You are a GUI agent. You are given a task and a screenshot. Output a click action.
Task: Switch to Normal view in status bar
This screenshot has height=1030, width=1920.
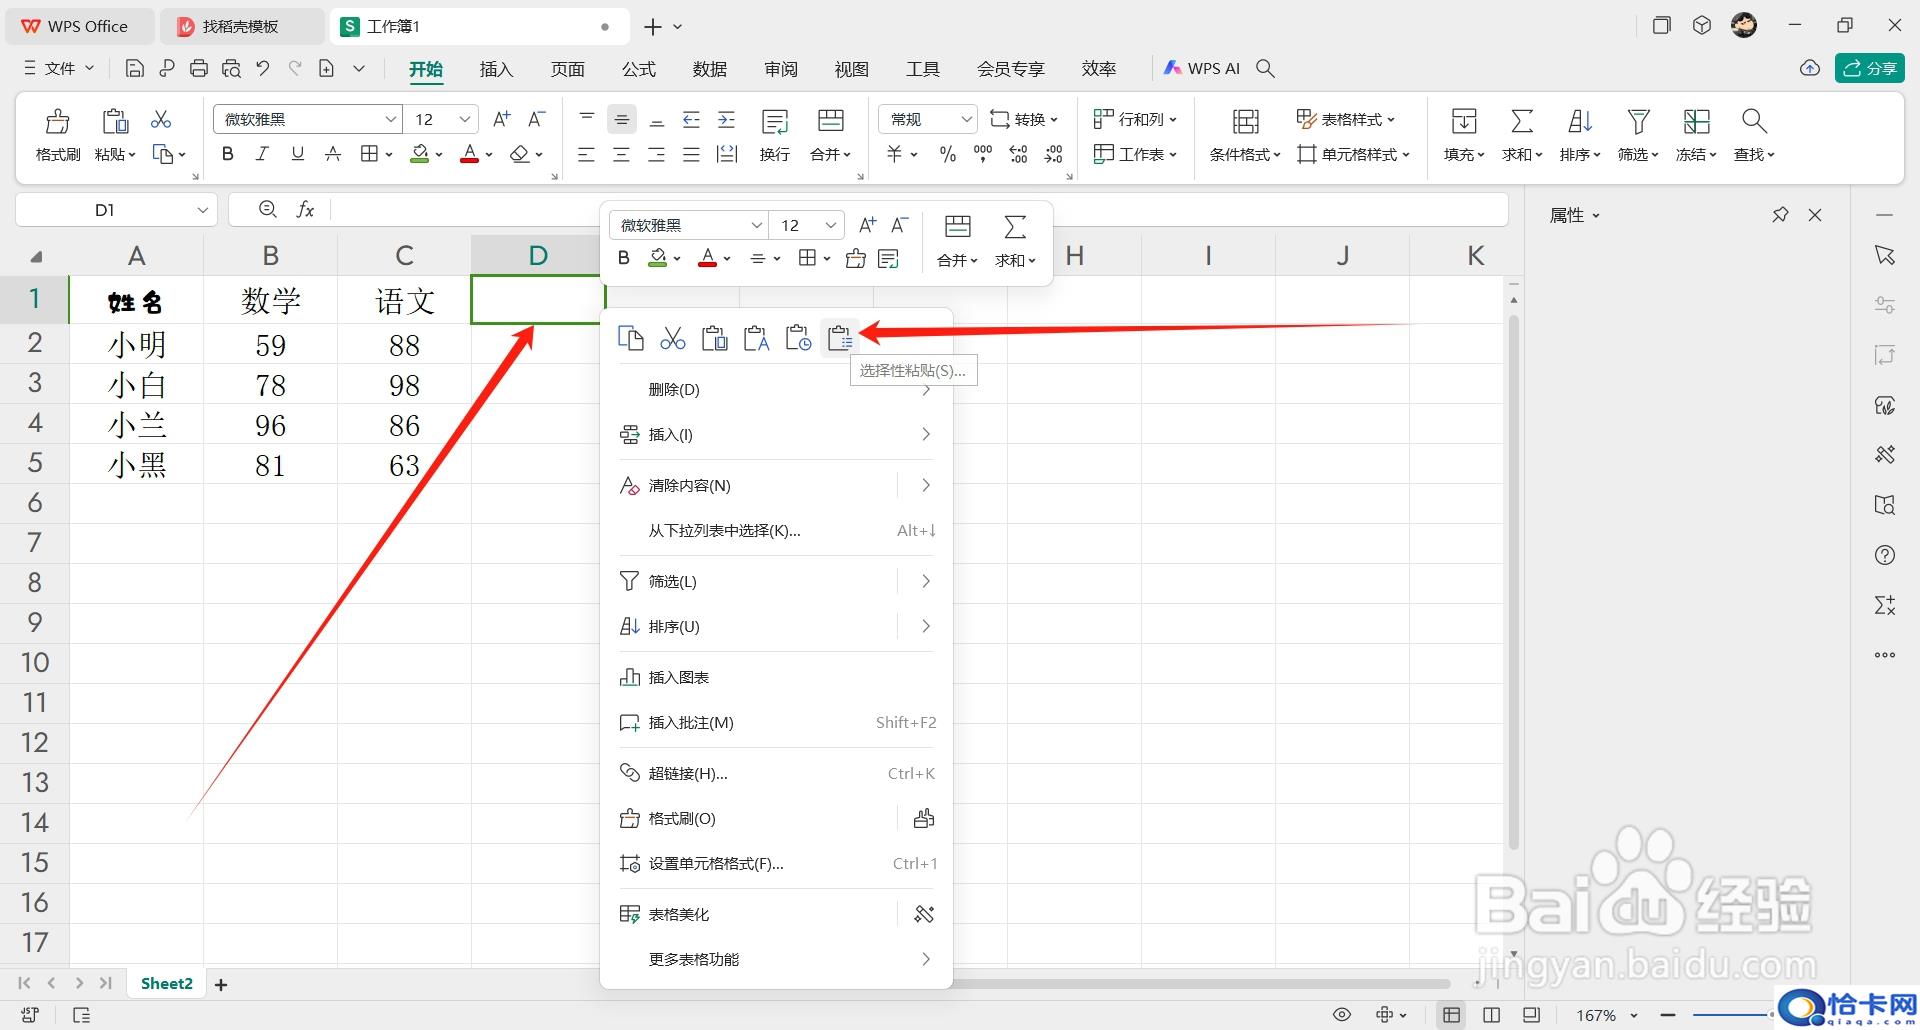pyautogui.click(x=1452, y=1015)
